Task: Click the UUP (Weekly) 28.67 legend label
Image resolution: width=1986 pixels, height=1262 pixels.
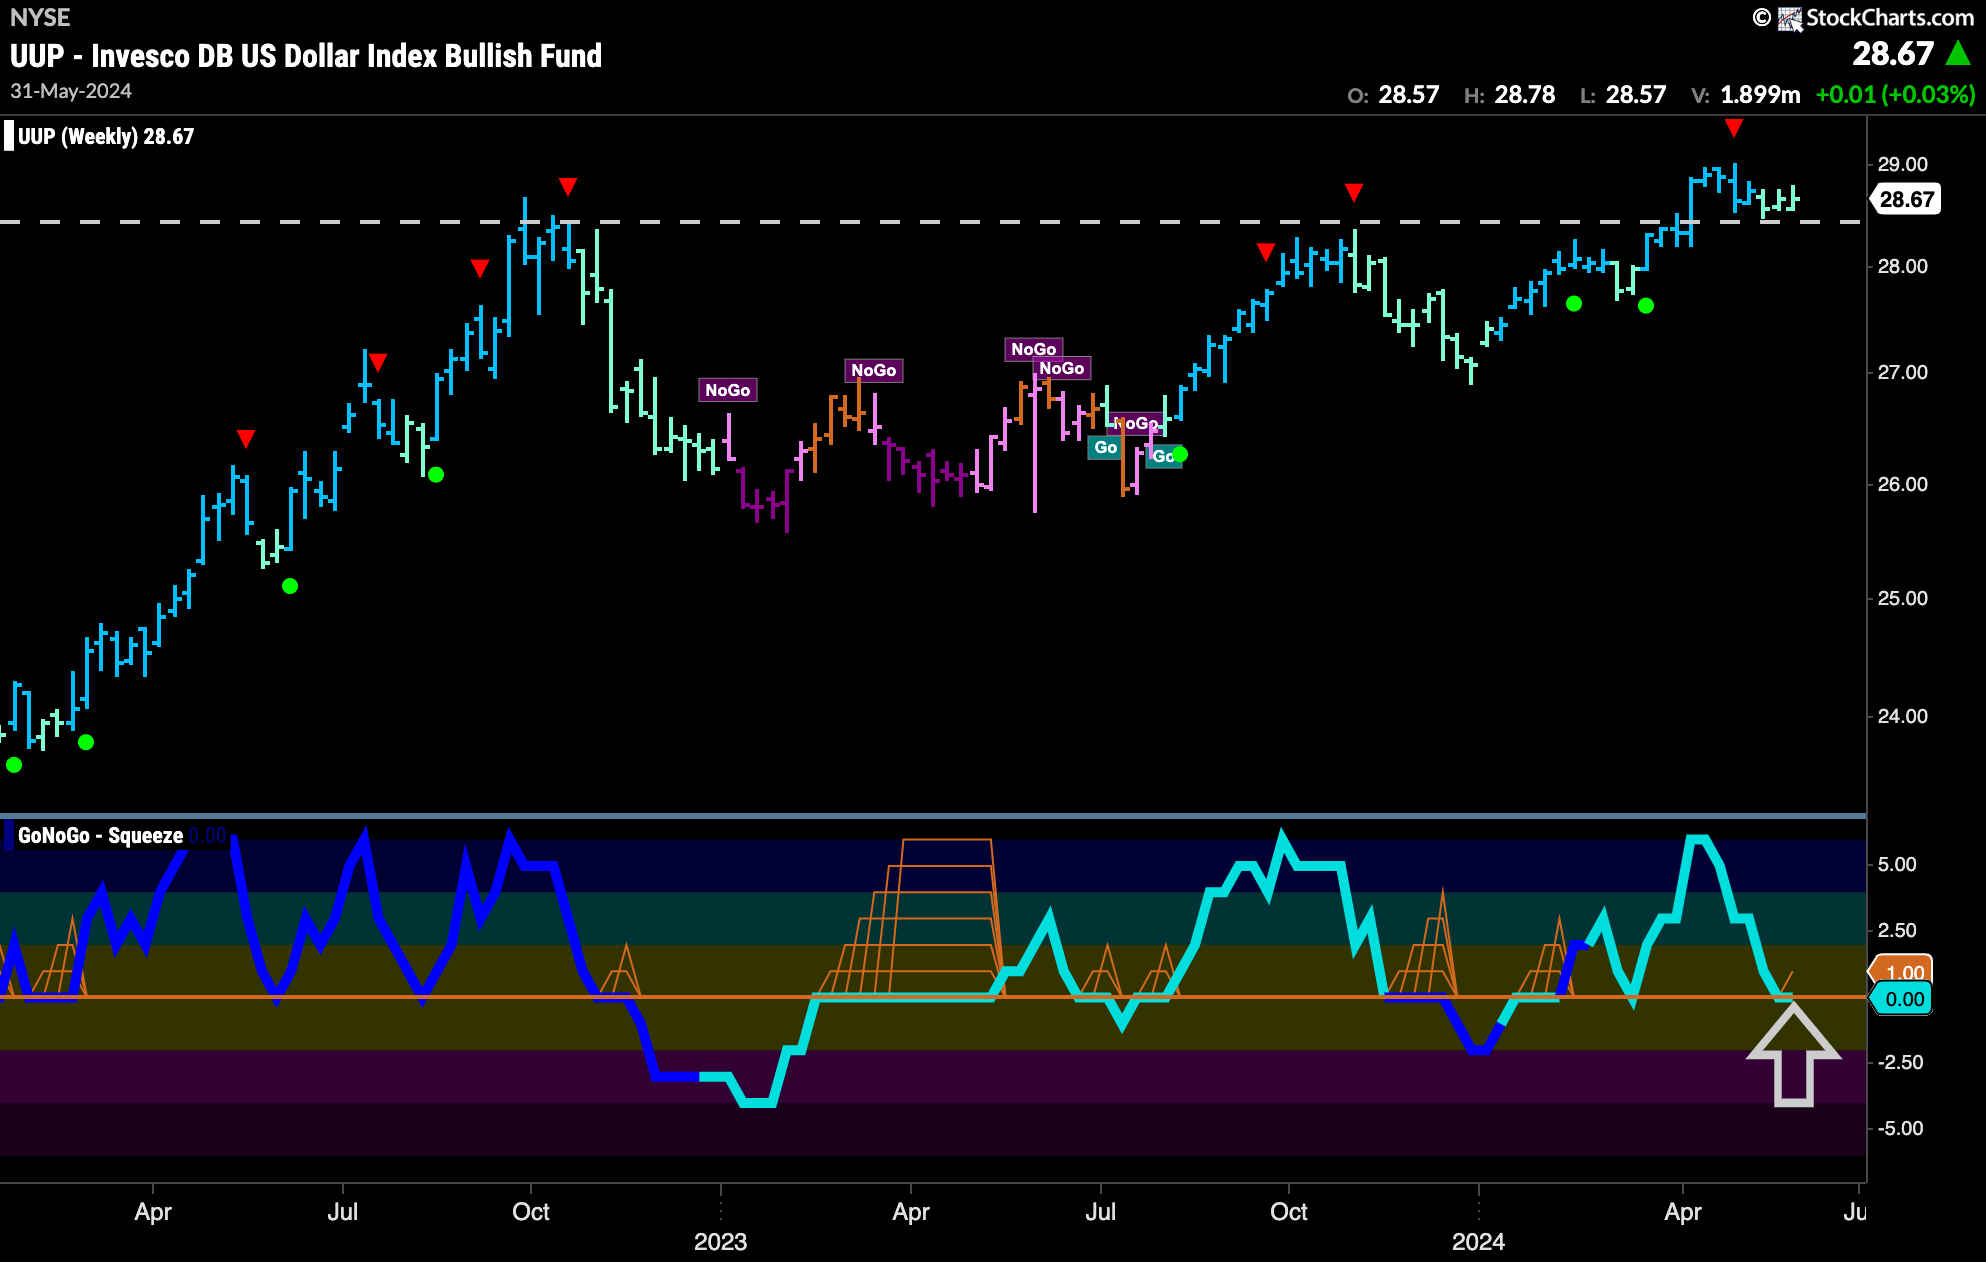Action: coord(106,136)
